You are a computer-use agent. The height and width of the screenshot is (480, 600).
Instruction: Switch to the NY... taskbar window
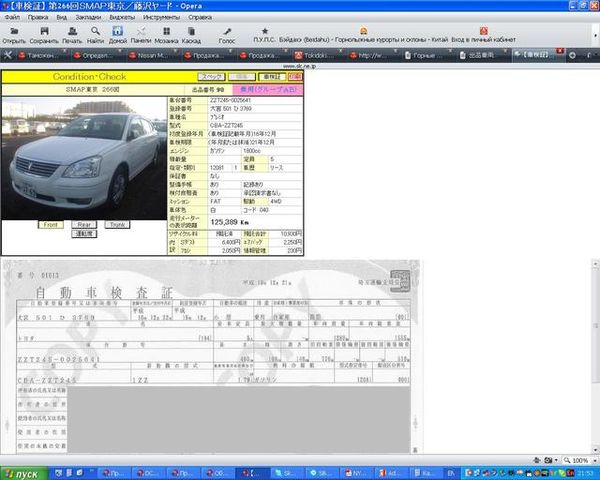[x=356, y=473]
